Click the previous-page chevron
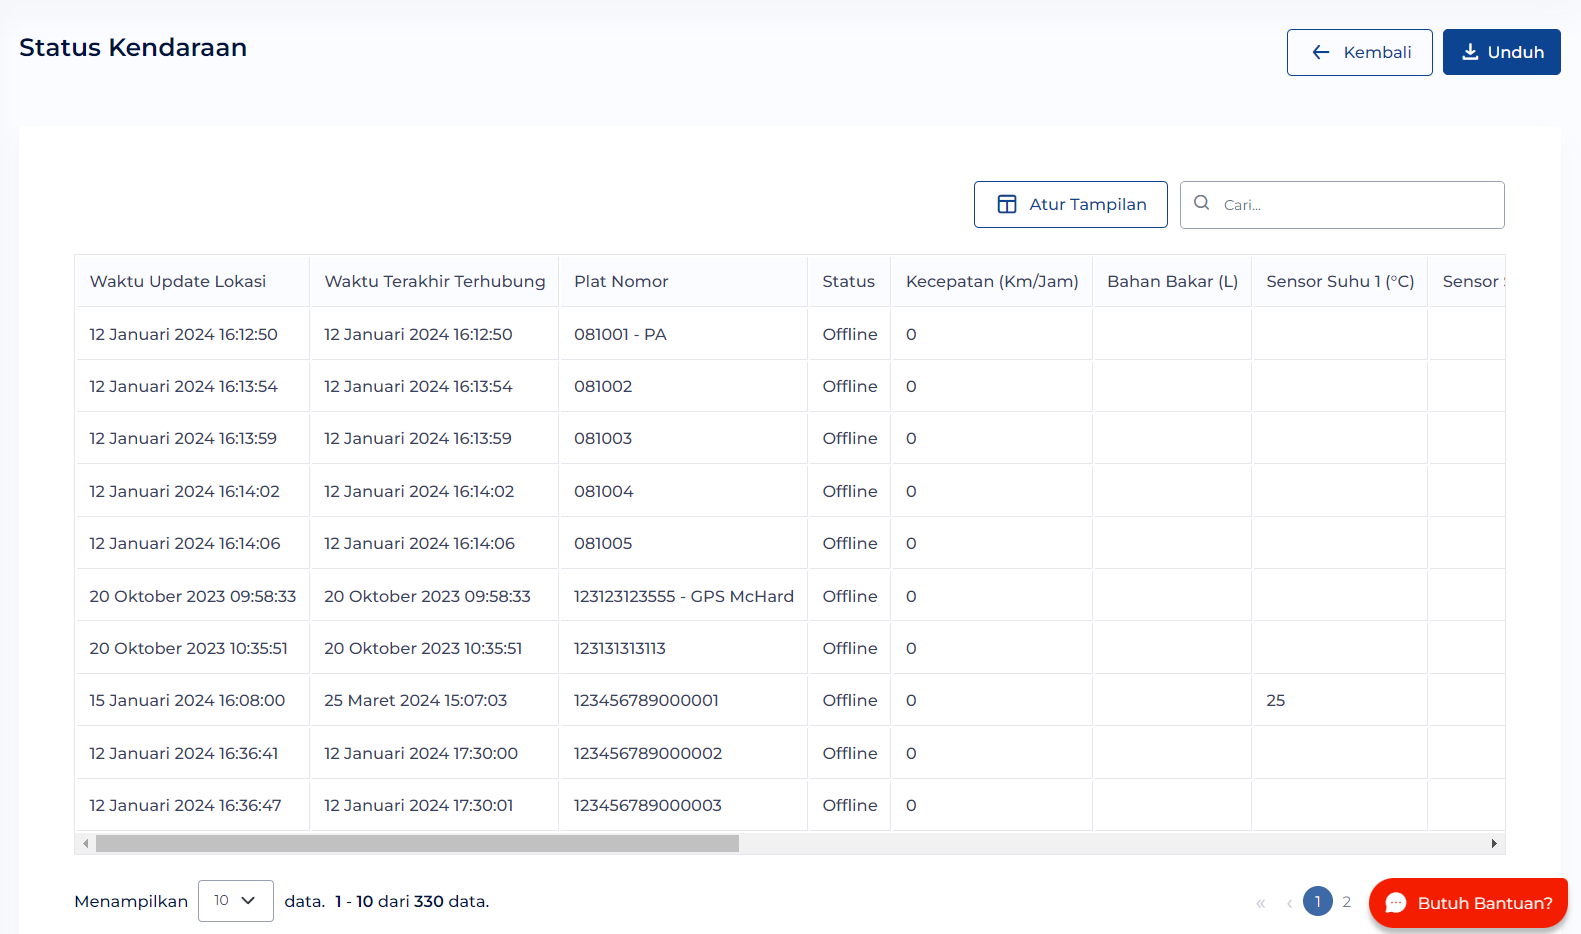The width and height of the screenshot is (1581, 934). click(1290, 903)
